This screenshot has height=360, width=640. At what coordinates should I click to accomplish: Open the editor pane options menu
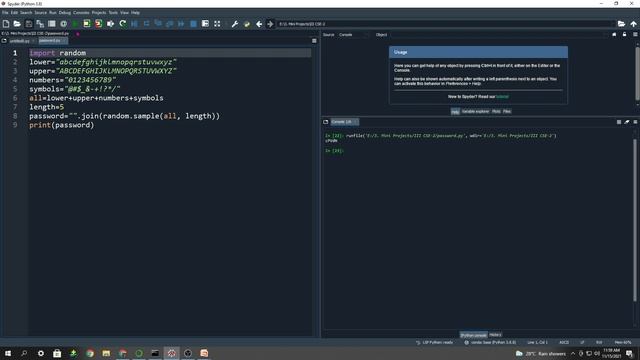click(314, 41)
